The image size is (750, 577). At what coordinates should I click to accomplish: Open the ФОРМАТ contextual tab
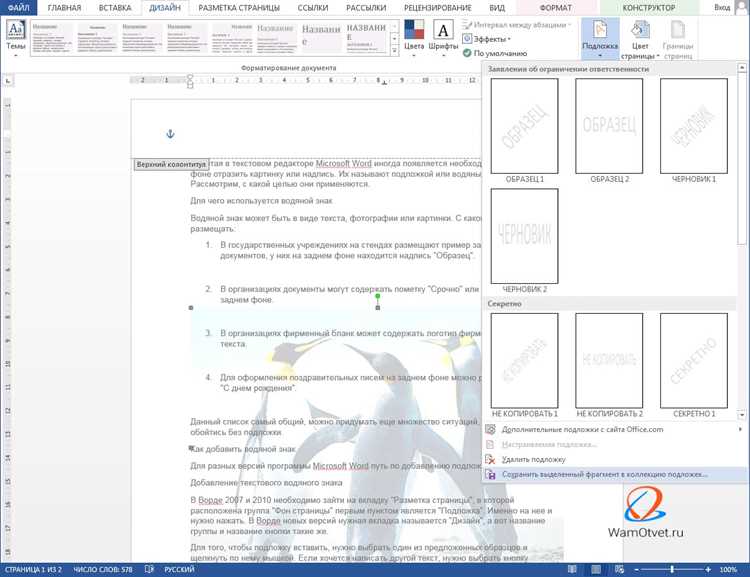click(x=555, y=8)
